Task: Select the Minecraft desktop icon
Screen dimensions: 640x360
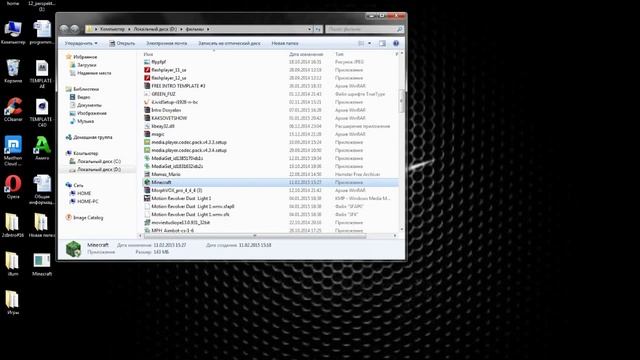Action: click(x=42, y=264)
